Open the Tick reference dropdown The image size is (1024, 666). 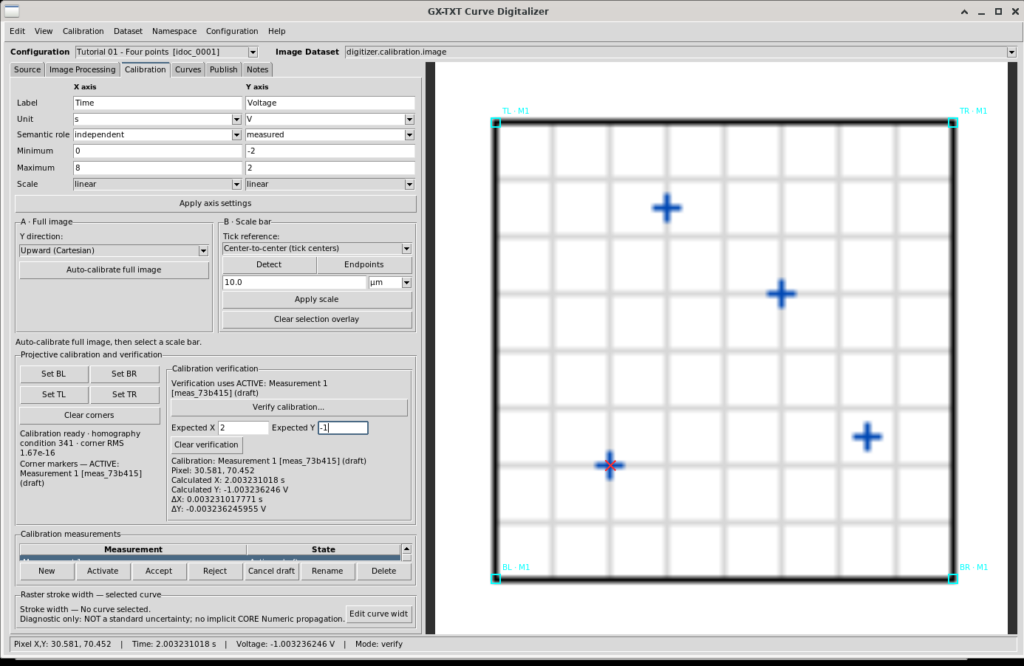[406, 249]
